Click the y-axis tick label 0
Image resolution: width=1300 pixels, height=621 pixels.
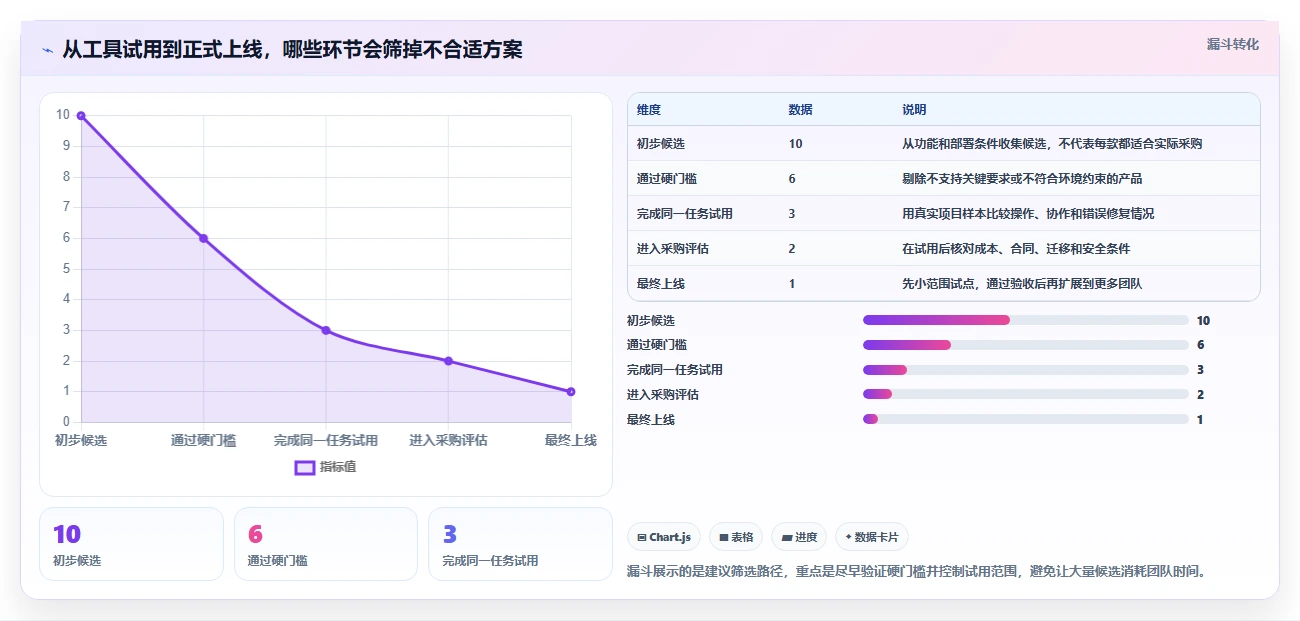(66, 422)
